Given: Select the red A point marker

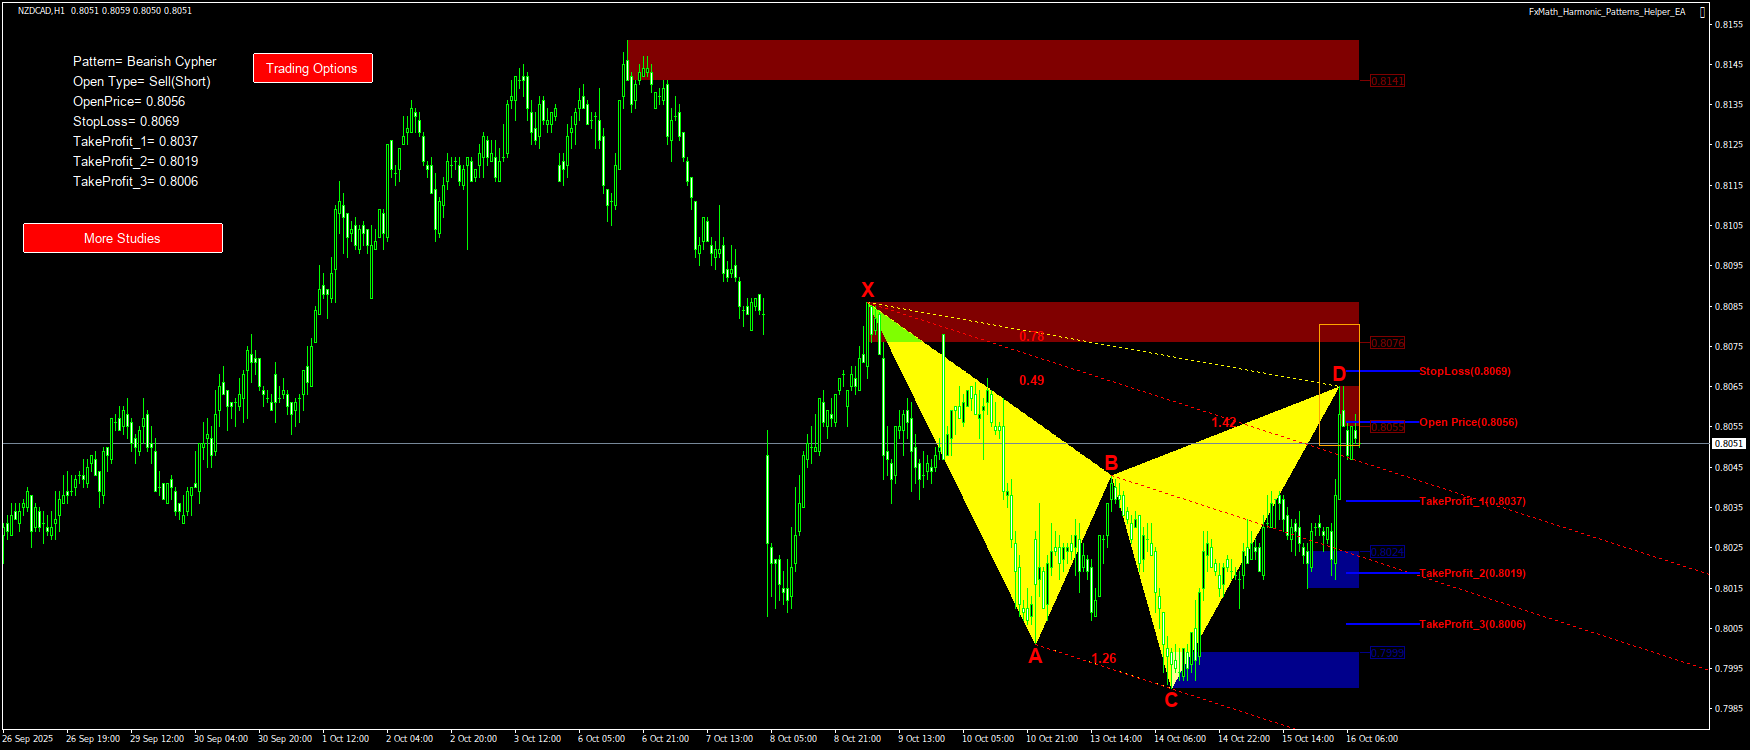Looking at the screenshot, I should [x=1035, y=656].
